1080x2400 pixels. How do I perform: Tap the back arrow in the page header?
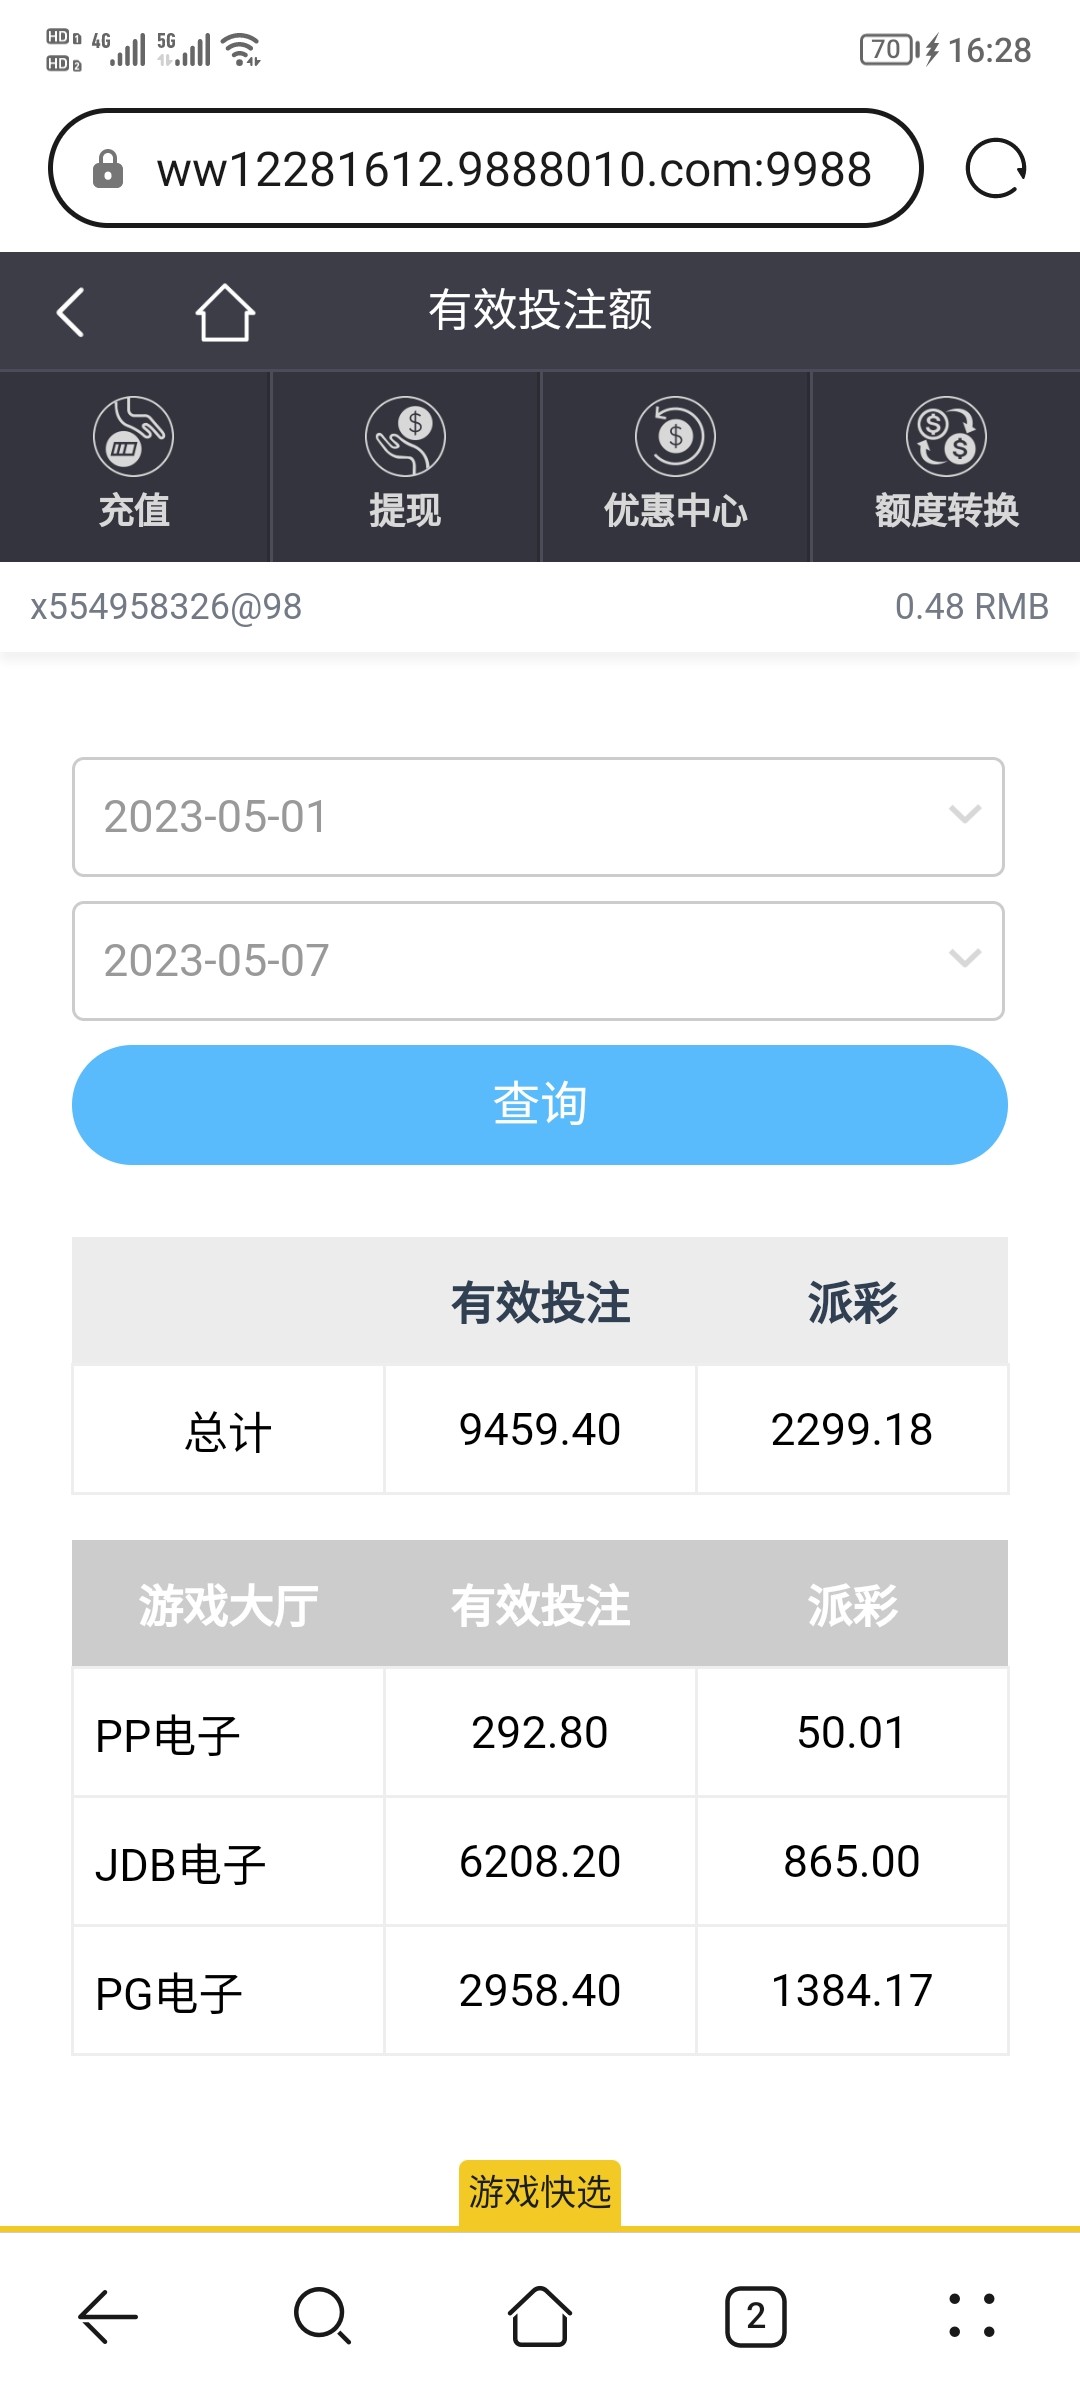tap(71, 312)
